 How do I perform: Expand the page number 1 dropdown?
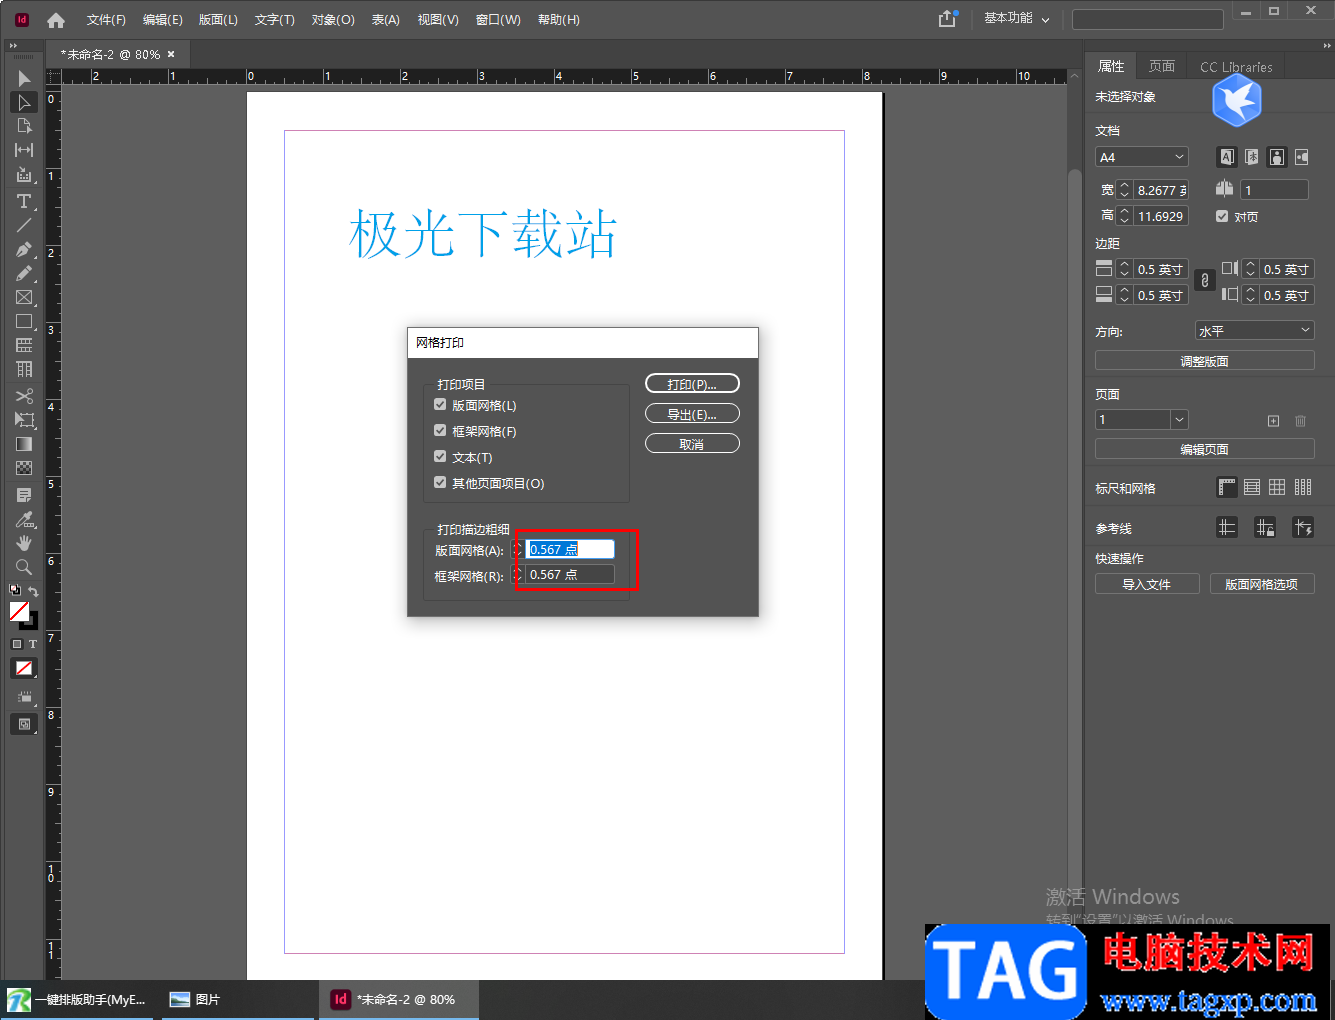[1180, 420]
